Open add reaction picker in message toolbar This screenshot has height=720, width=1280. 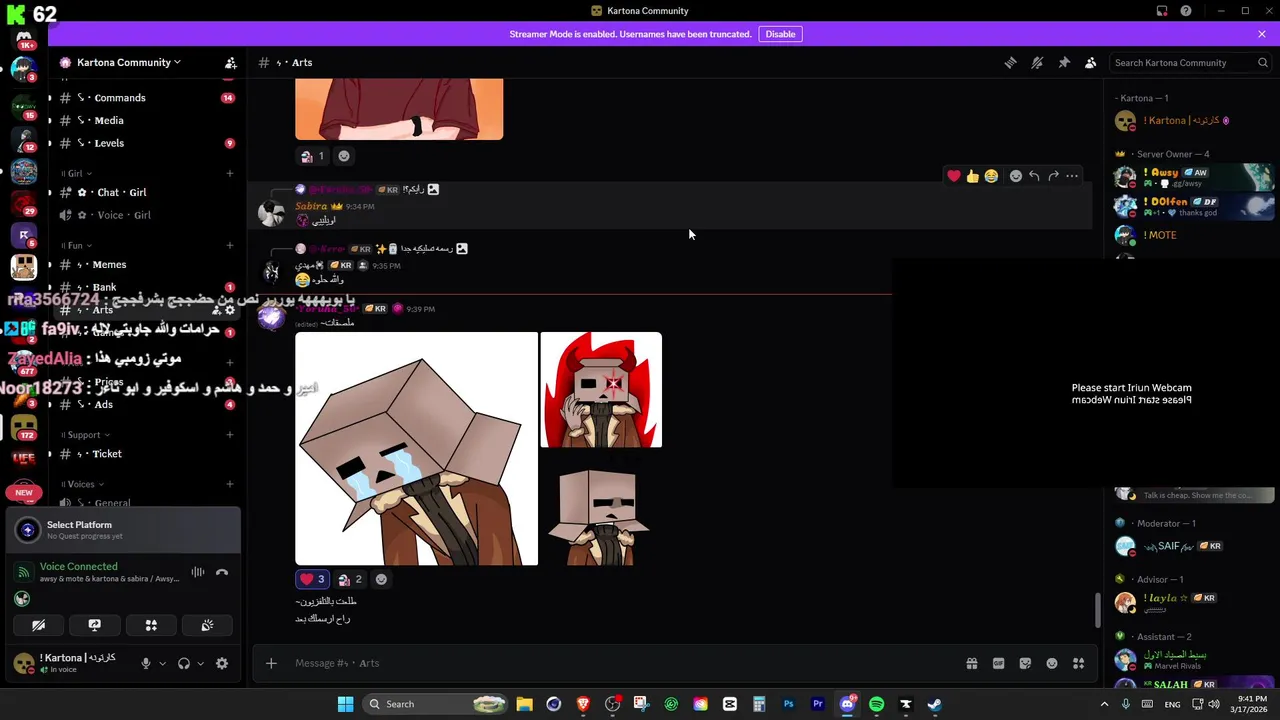(1016, 176)
